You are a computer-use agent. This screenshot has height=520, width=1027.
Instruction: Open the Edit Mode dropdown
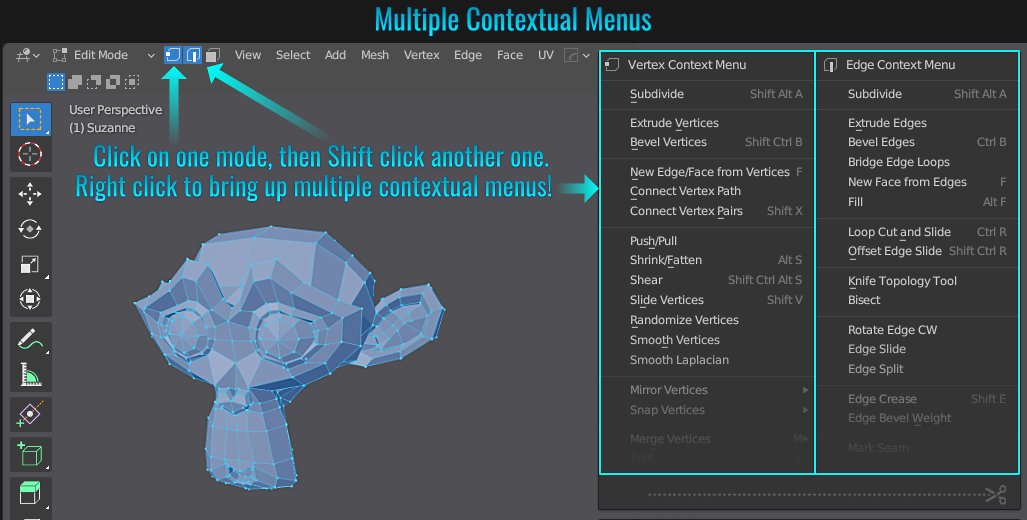(103, 55)
